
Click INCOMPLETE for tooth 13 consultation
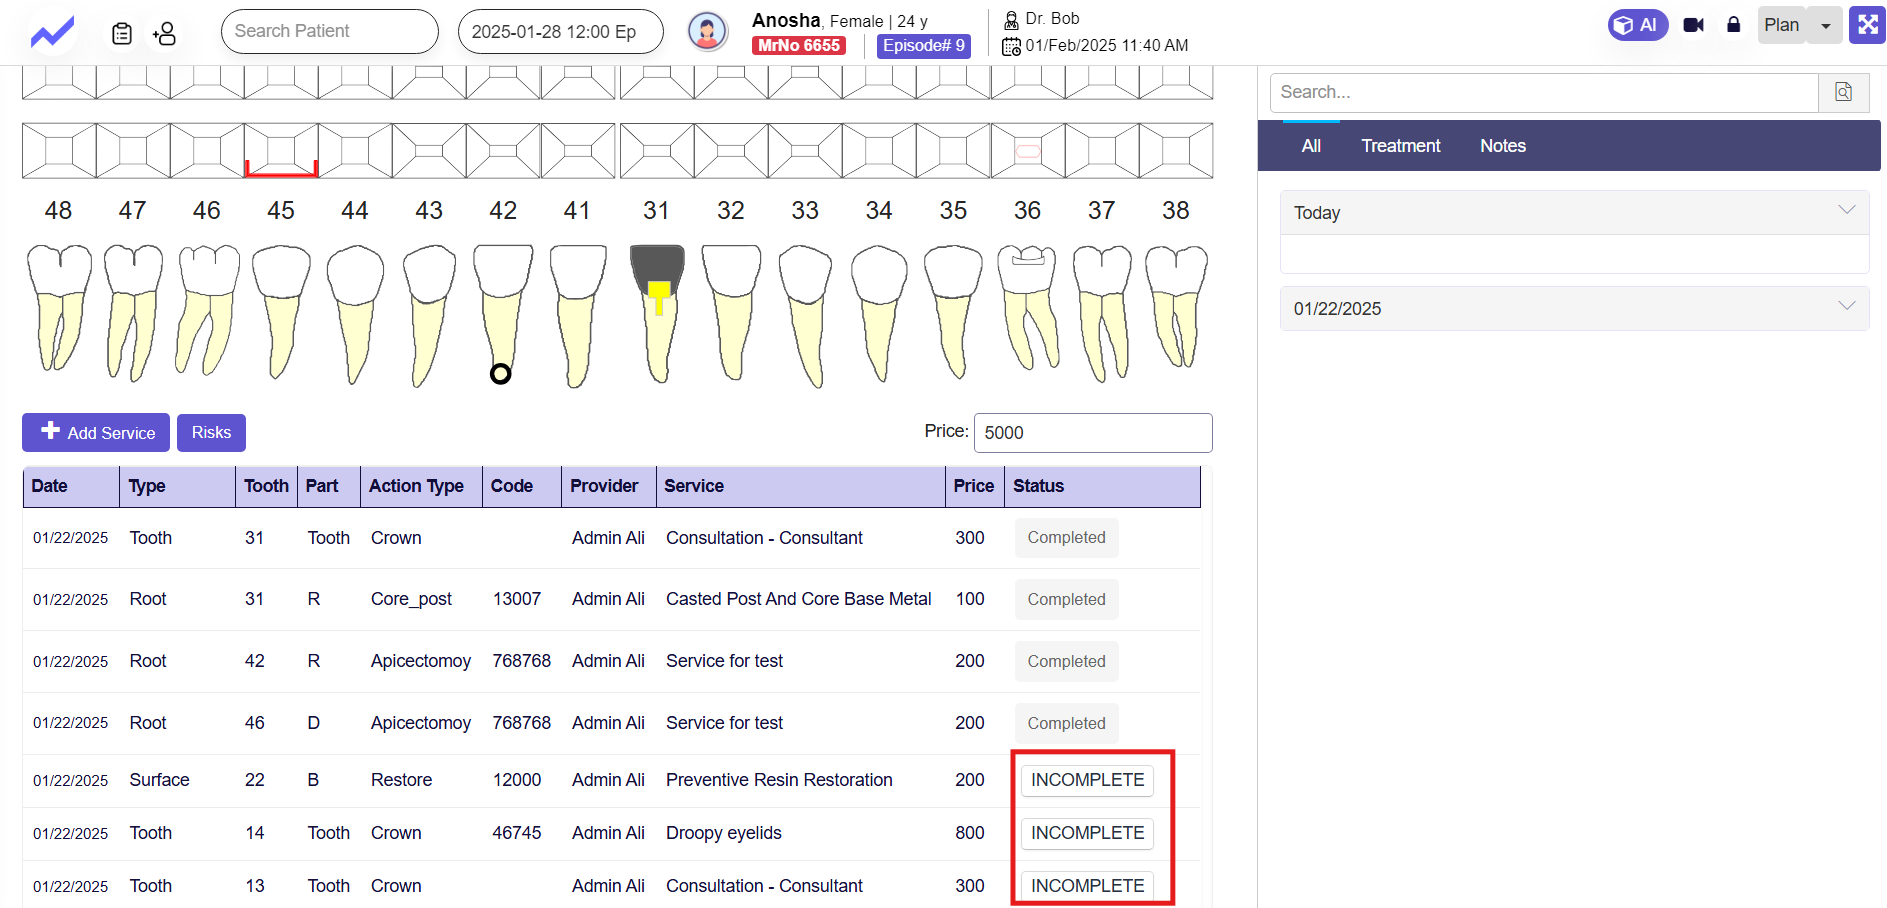[1087, 886]
